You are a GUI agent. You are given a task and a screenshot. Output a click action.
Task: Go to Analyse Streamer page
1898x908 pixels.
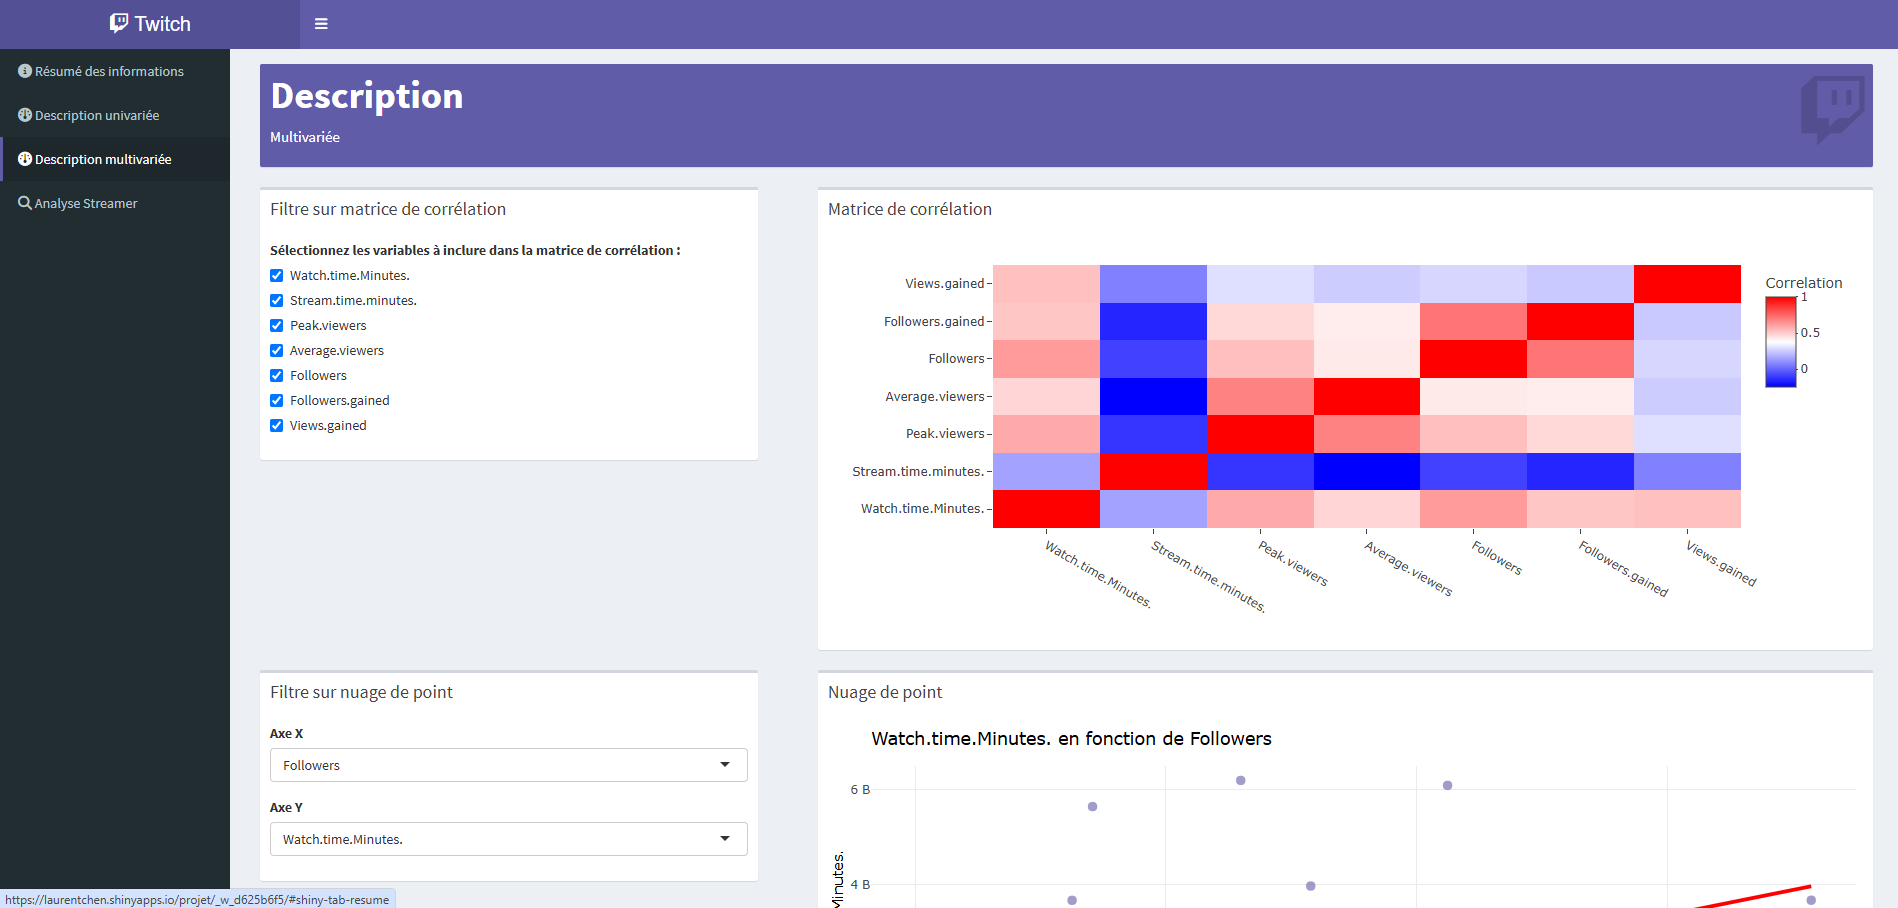tap(86, 203)
